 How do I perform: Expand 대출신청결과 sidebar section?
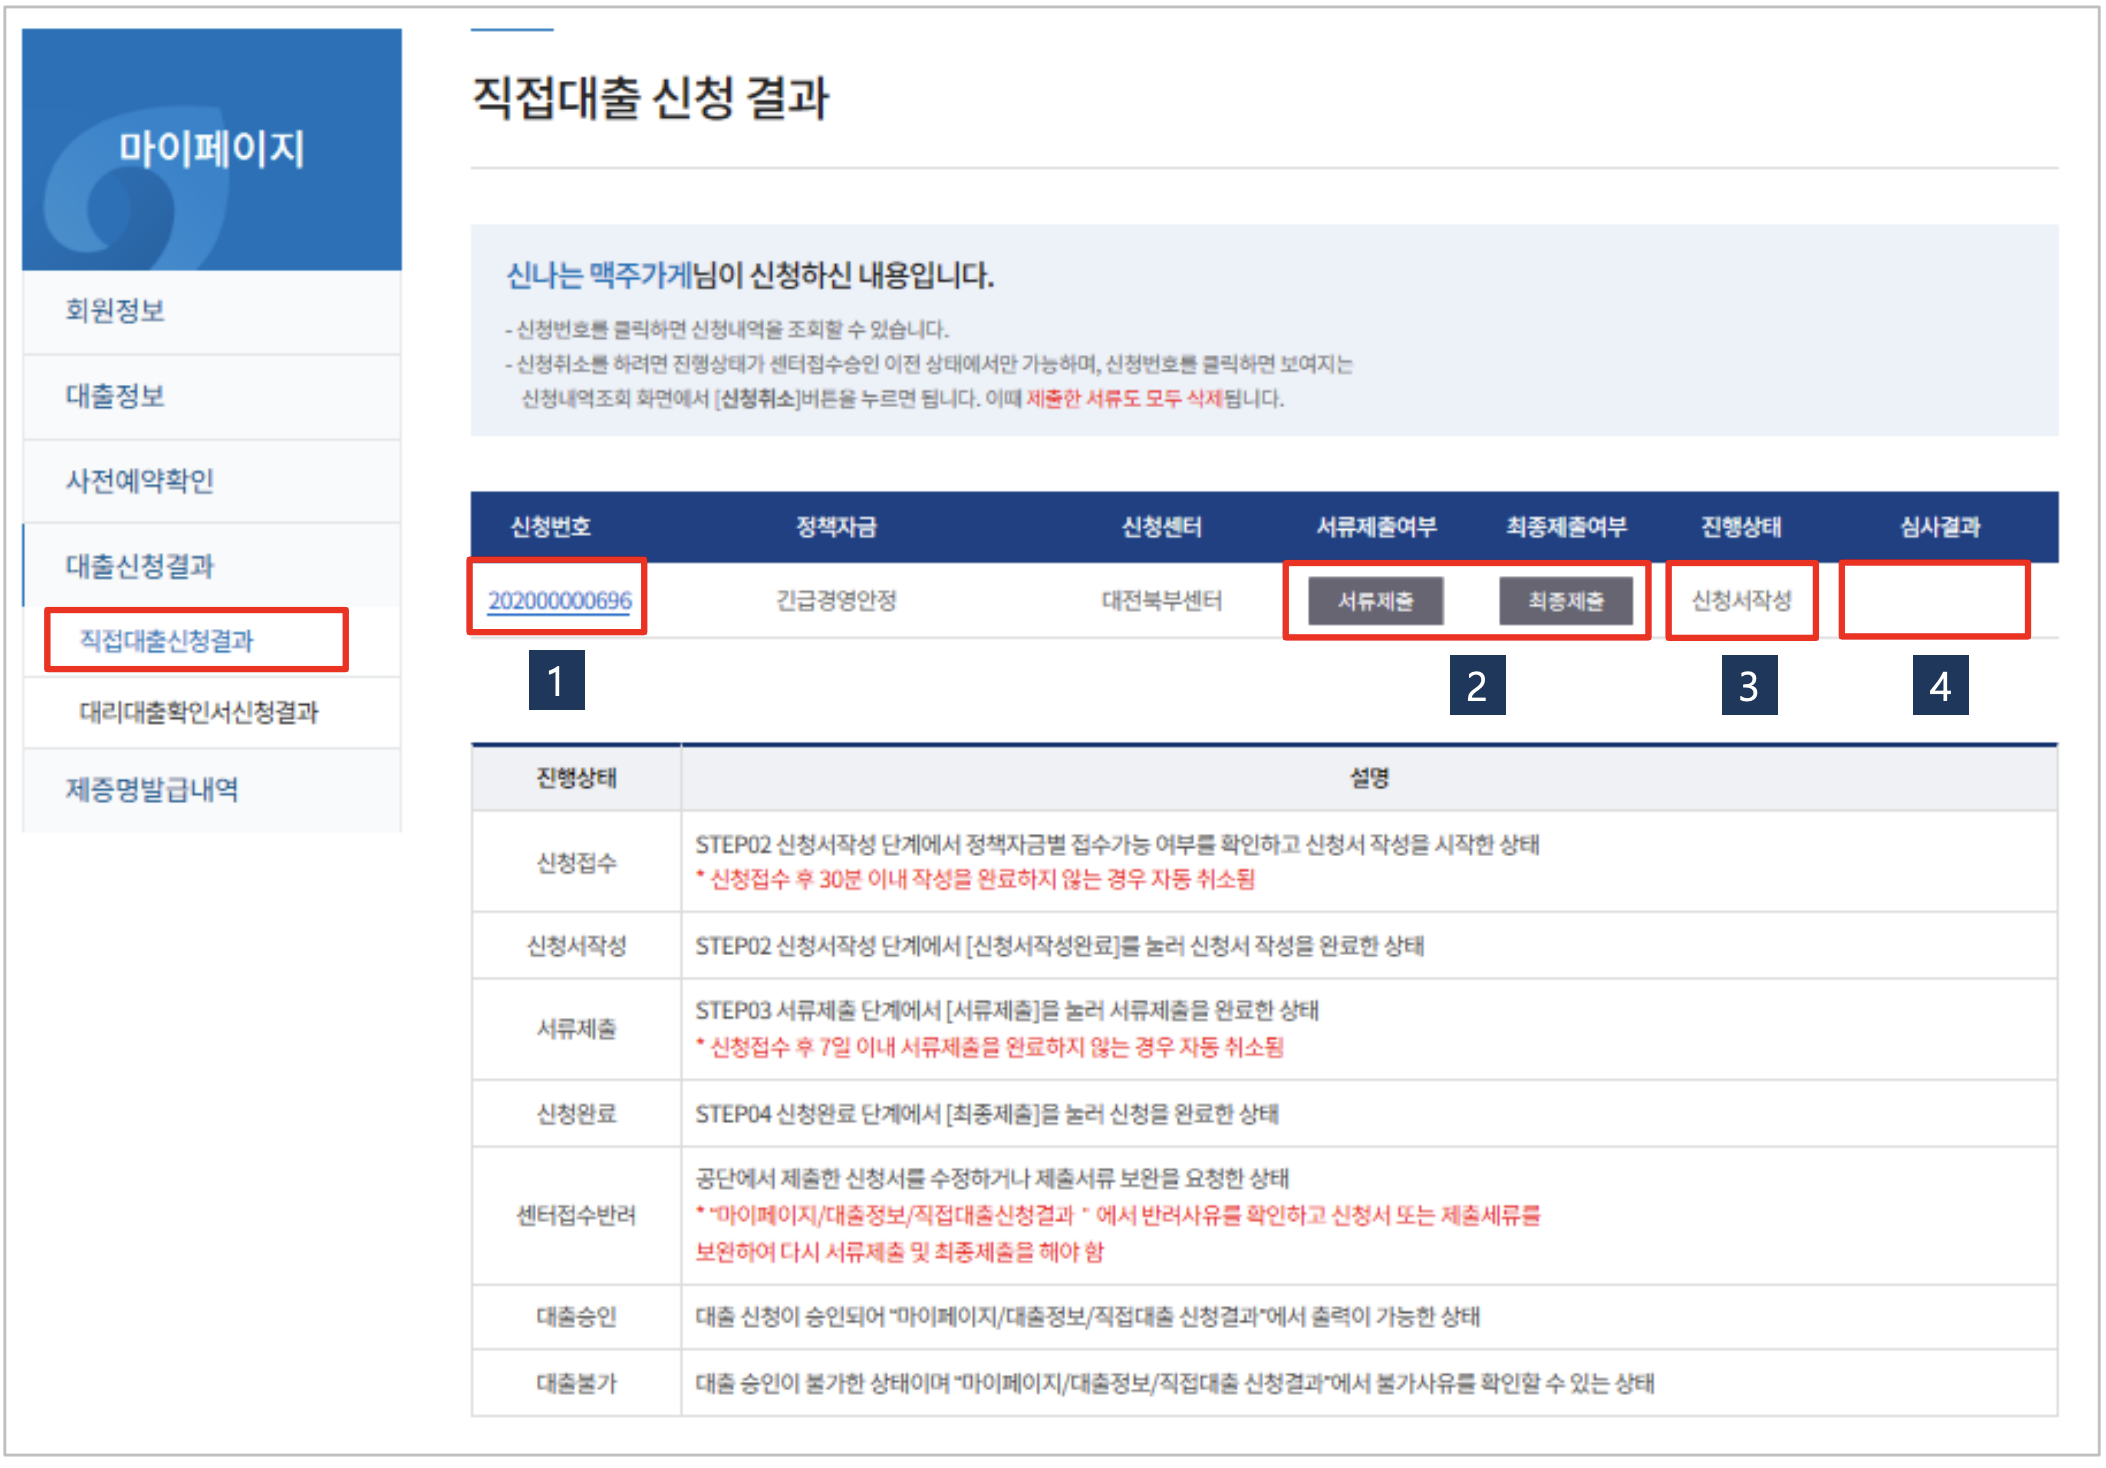point(140,566)
